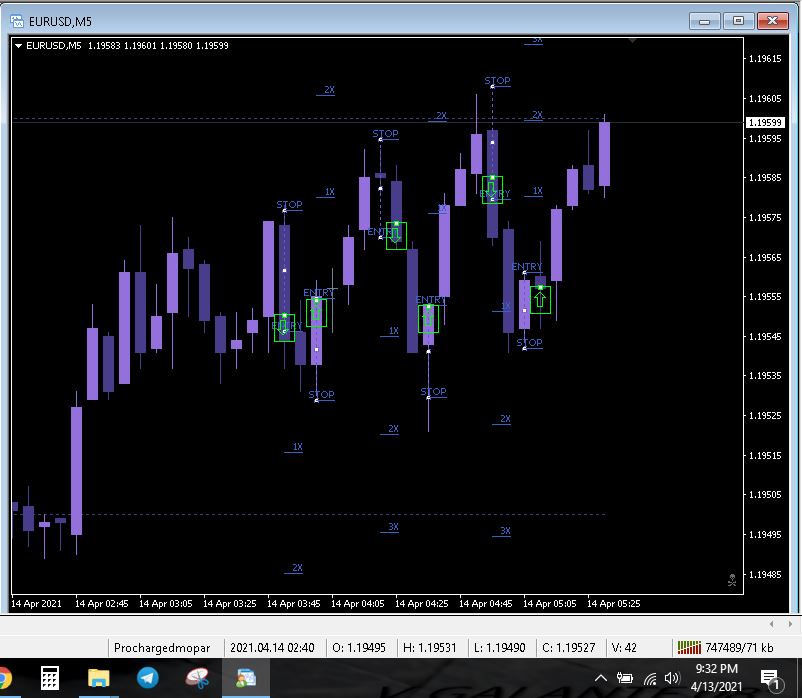Select the last candle closing at 1.19599
This screenshot has width=802, height=698.
tap(605, 154)
